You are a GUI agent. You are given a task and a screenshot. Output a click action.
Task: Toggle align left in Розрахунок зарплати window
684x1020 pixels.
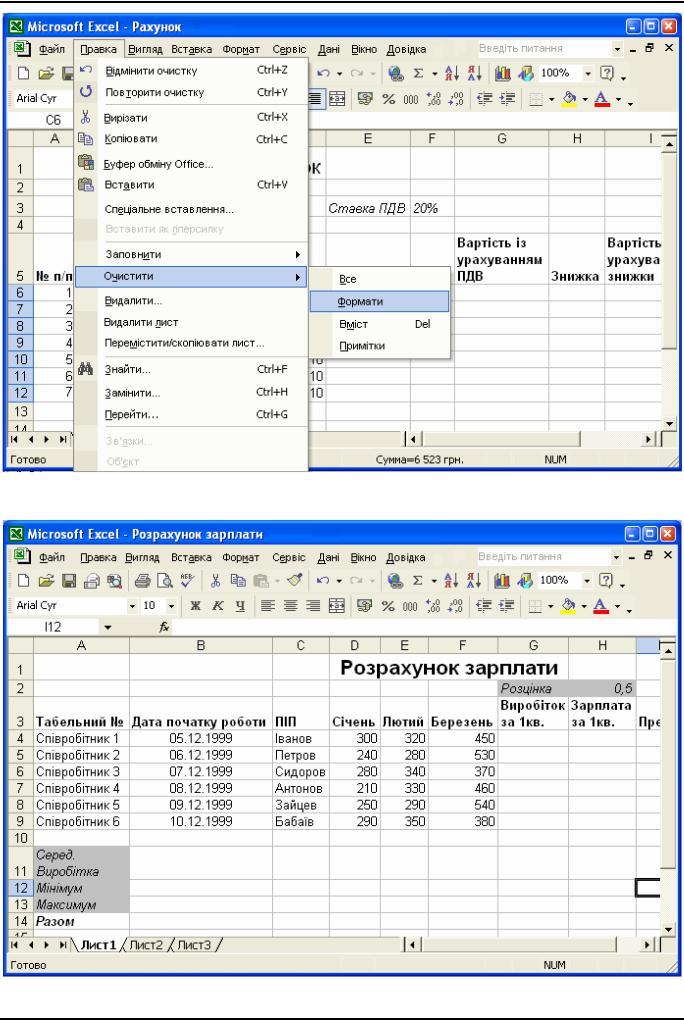point(267,606)
